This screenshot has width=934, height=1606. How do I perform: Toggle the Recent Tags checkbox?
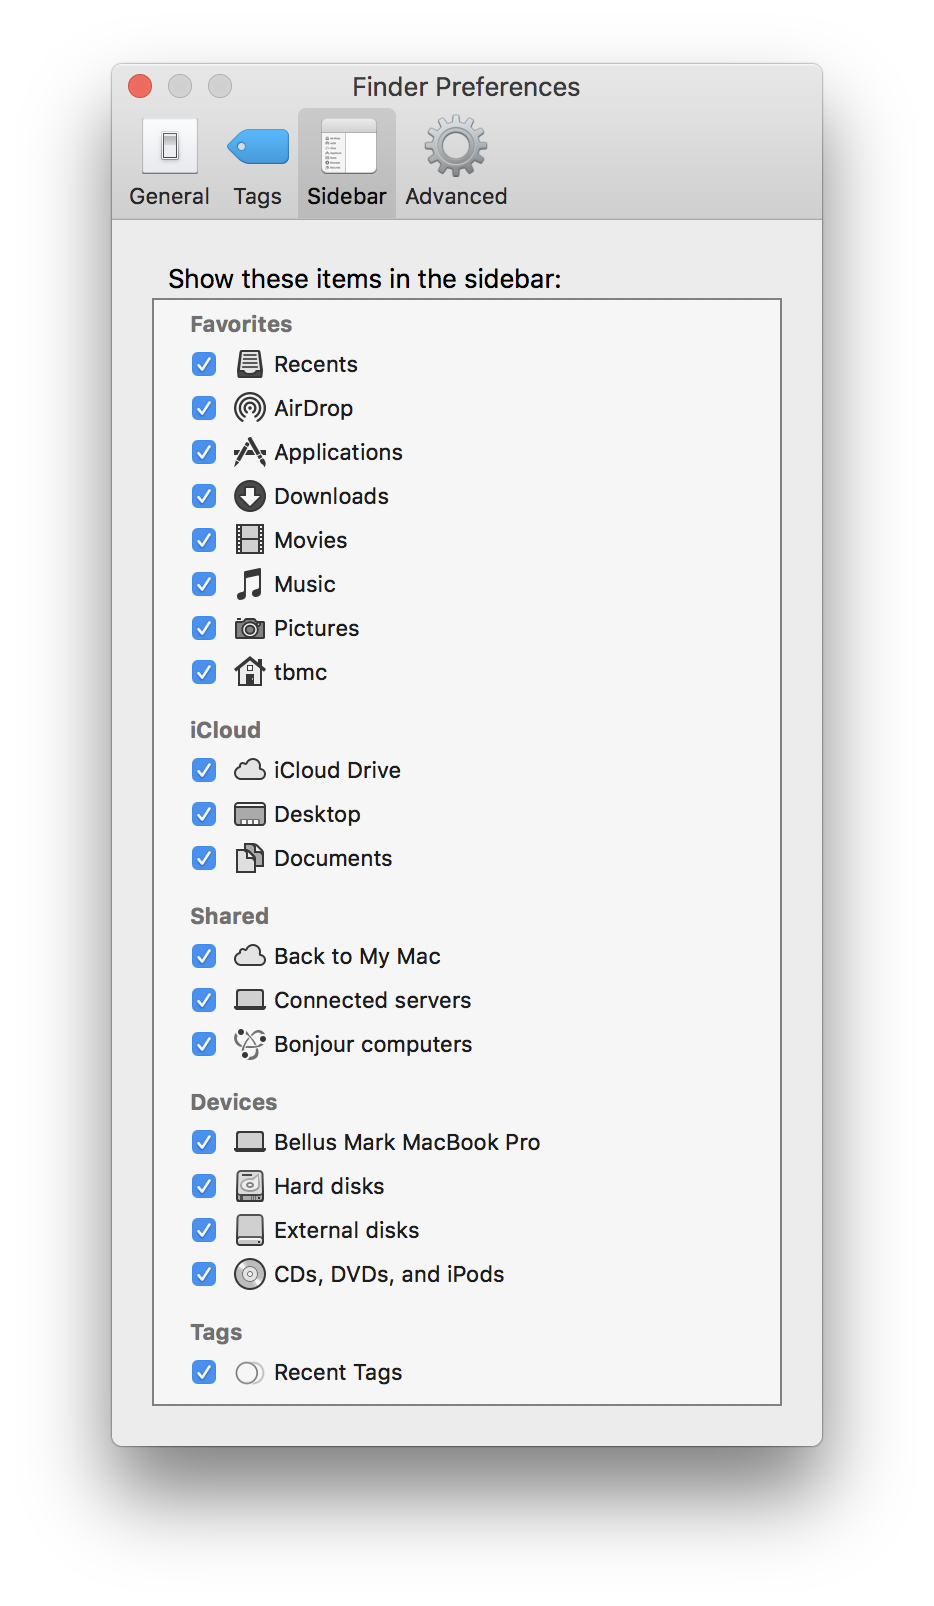pos(204,1372)
